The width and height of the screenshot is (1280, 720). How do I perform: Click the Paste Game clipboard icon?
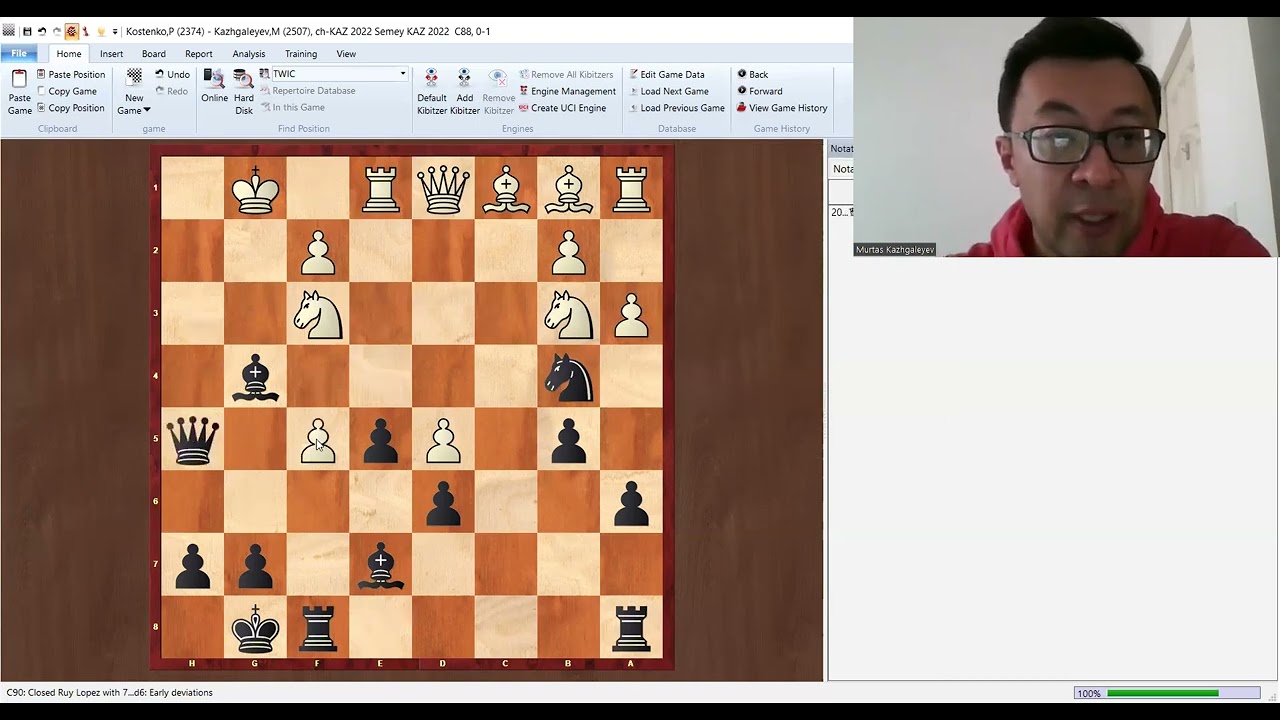[19, 80]
